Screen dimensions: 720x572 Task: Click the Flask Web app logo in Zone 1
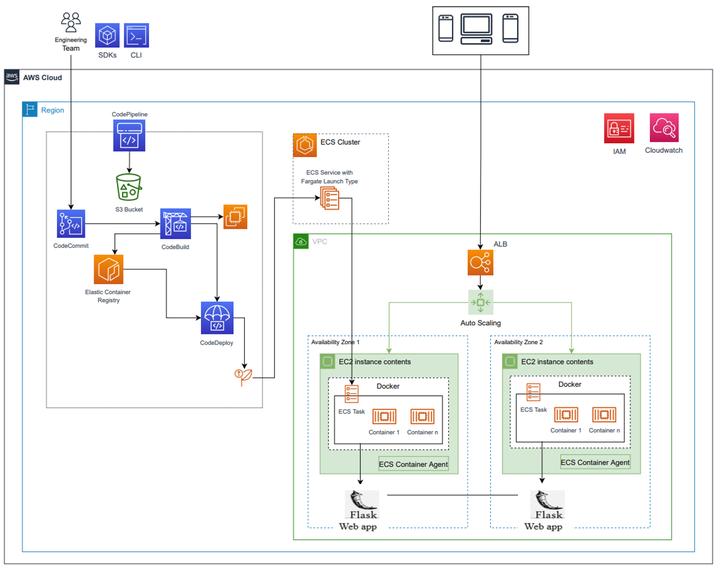click(x=362, y=505)
